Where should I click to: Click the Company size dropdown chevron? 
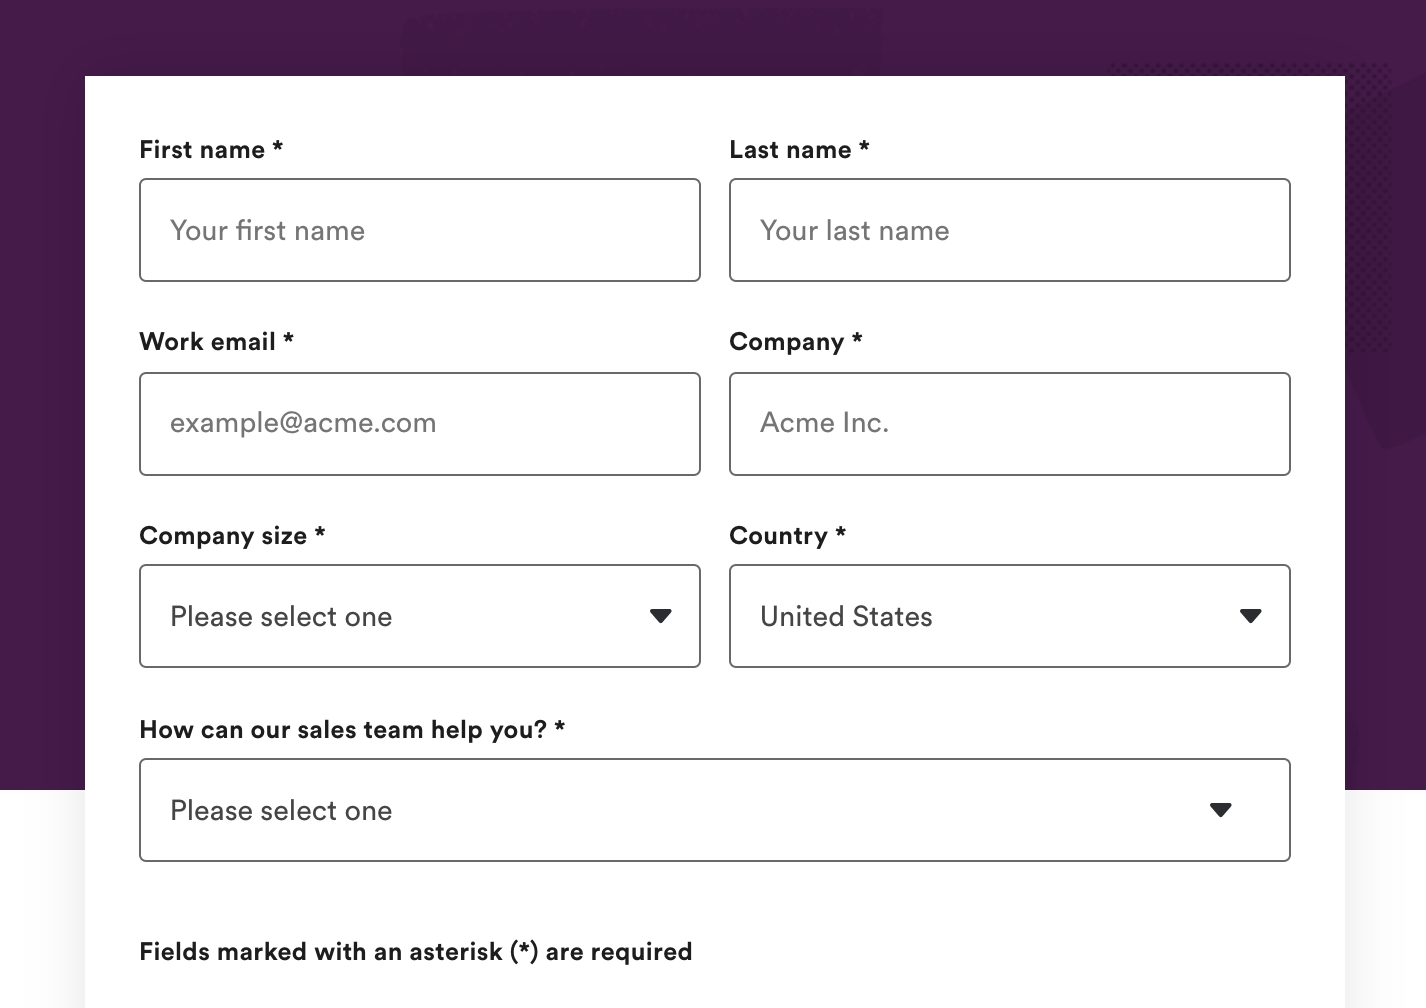660,616
